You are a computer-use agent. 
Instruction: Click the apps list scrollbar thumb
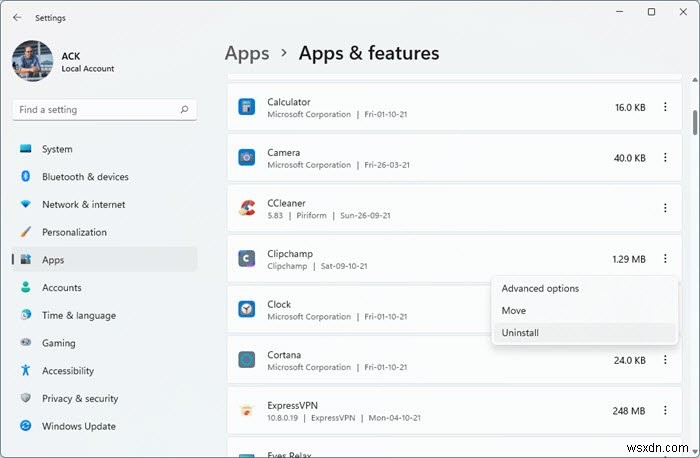click(695, 122)
